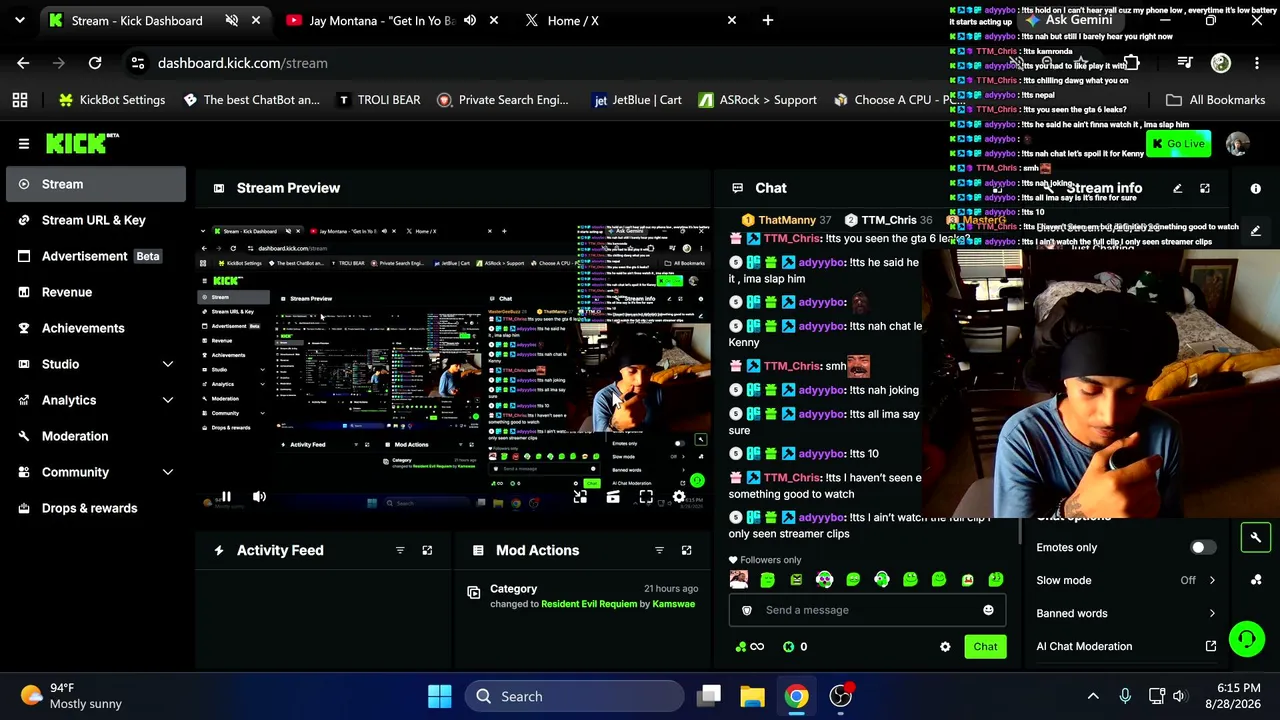This screenshot has height=720, width=1280.
Task: Open Kamswae user link in Mod Actions
Action: click(674, 604)
